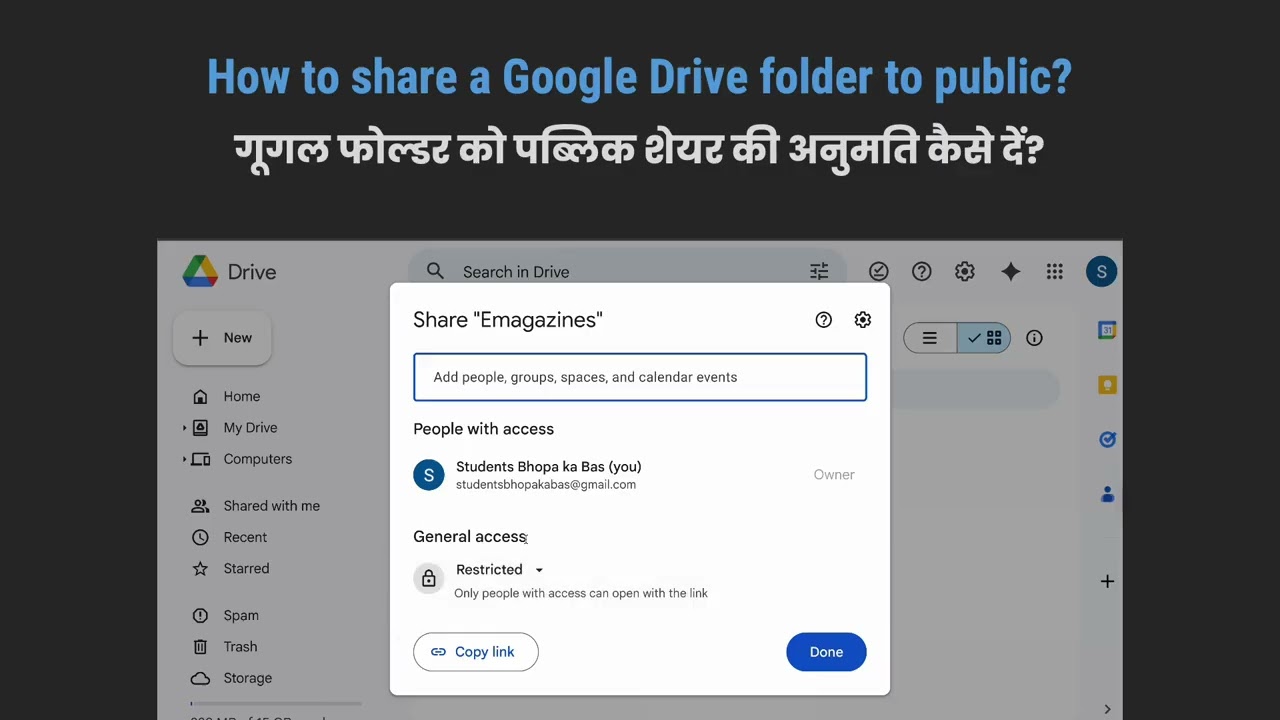Click the lock icon beside Restricted
This screenshot has height=720, width=1280.
[429, 578]
